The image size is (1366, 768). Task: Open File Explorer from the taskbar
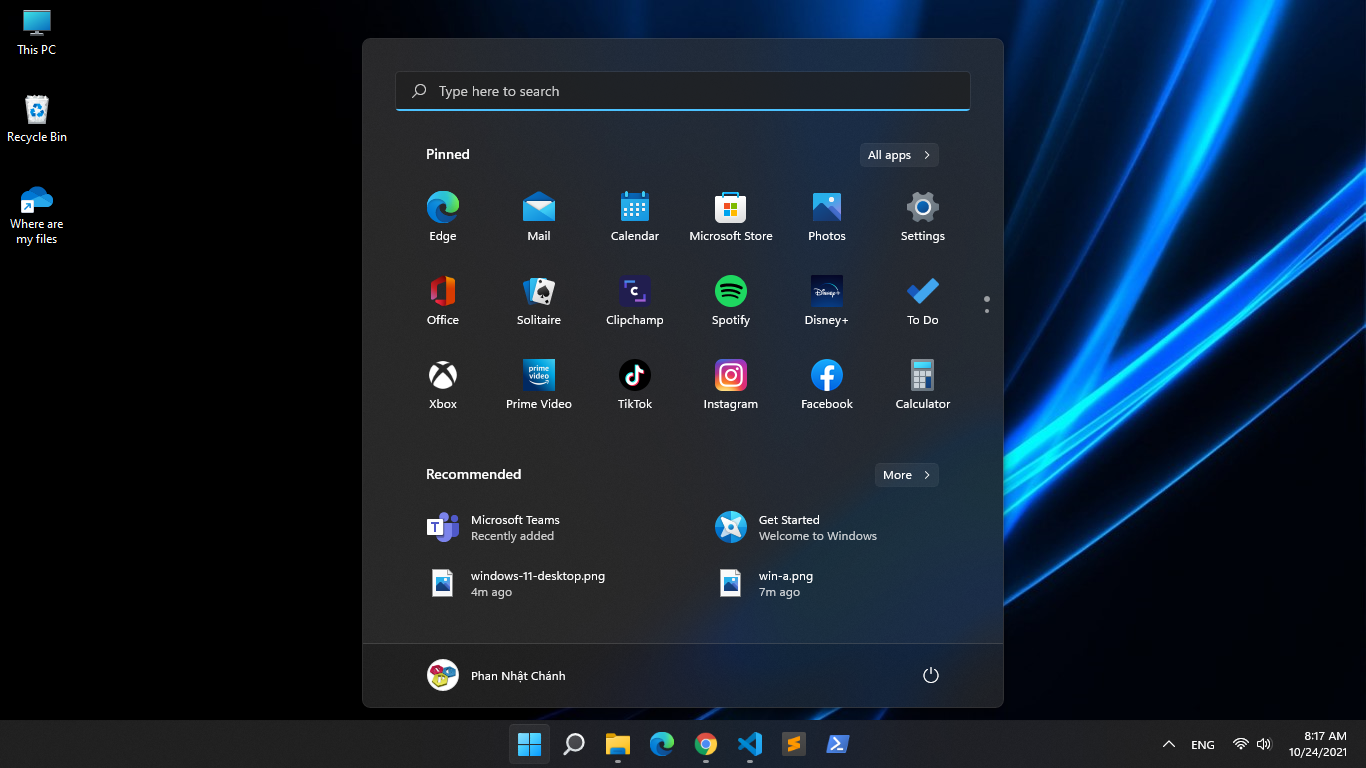(618, 744)
